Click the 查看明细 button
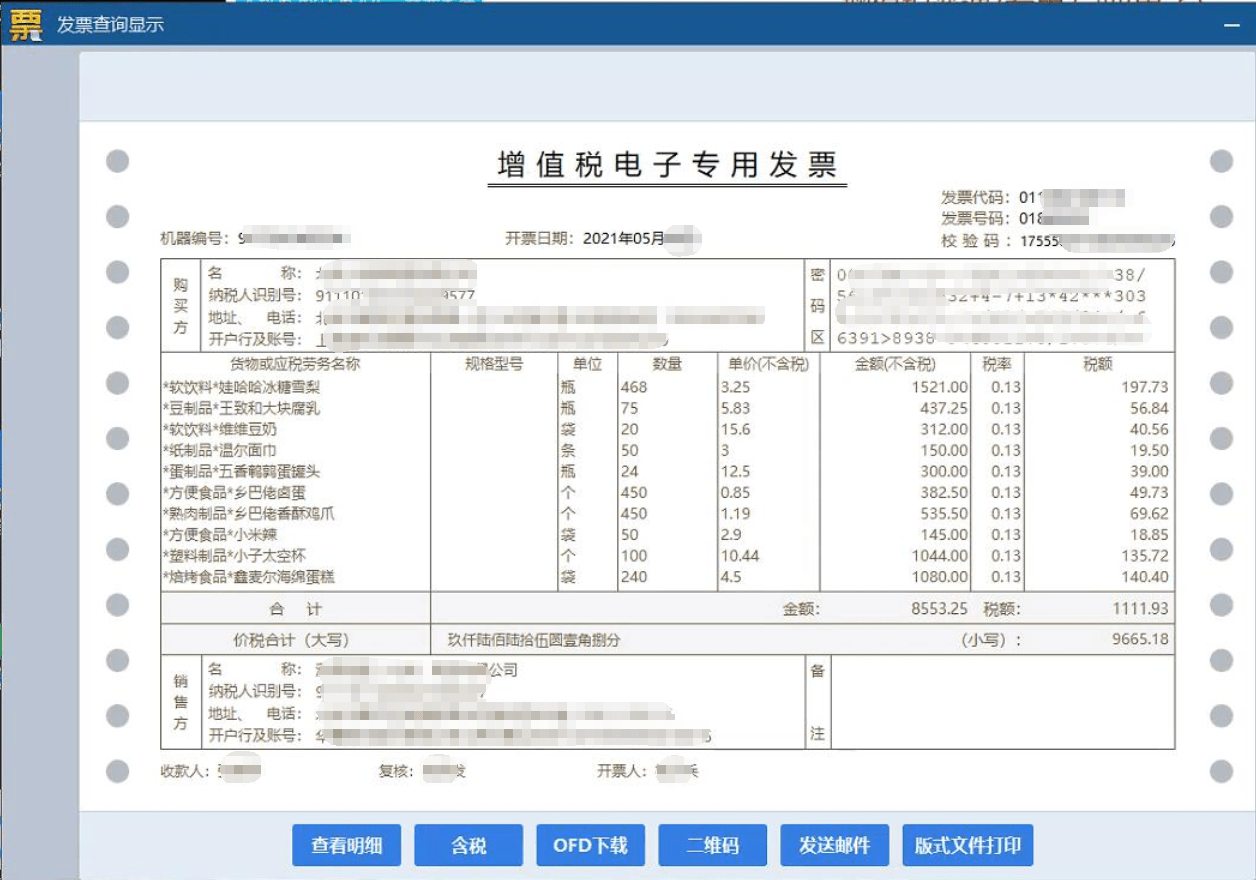The image size is (1256, 880). point(346,845)
